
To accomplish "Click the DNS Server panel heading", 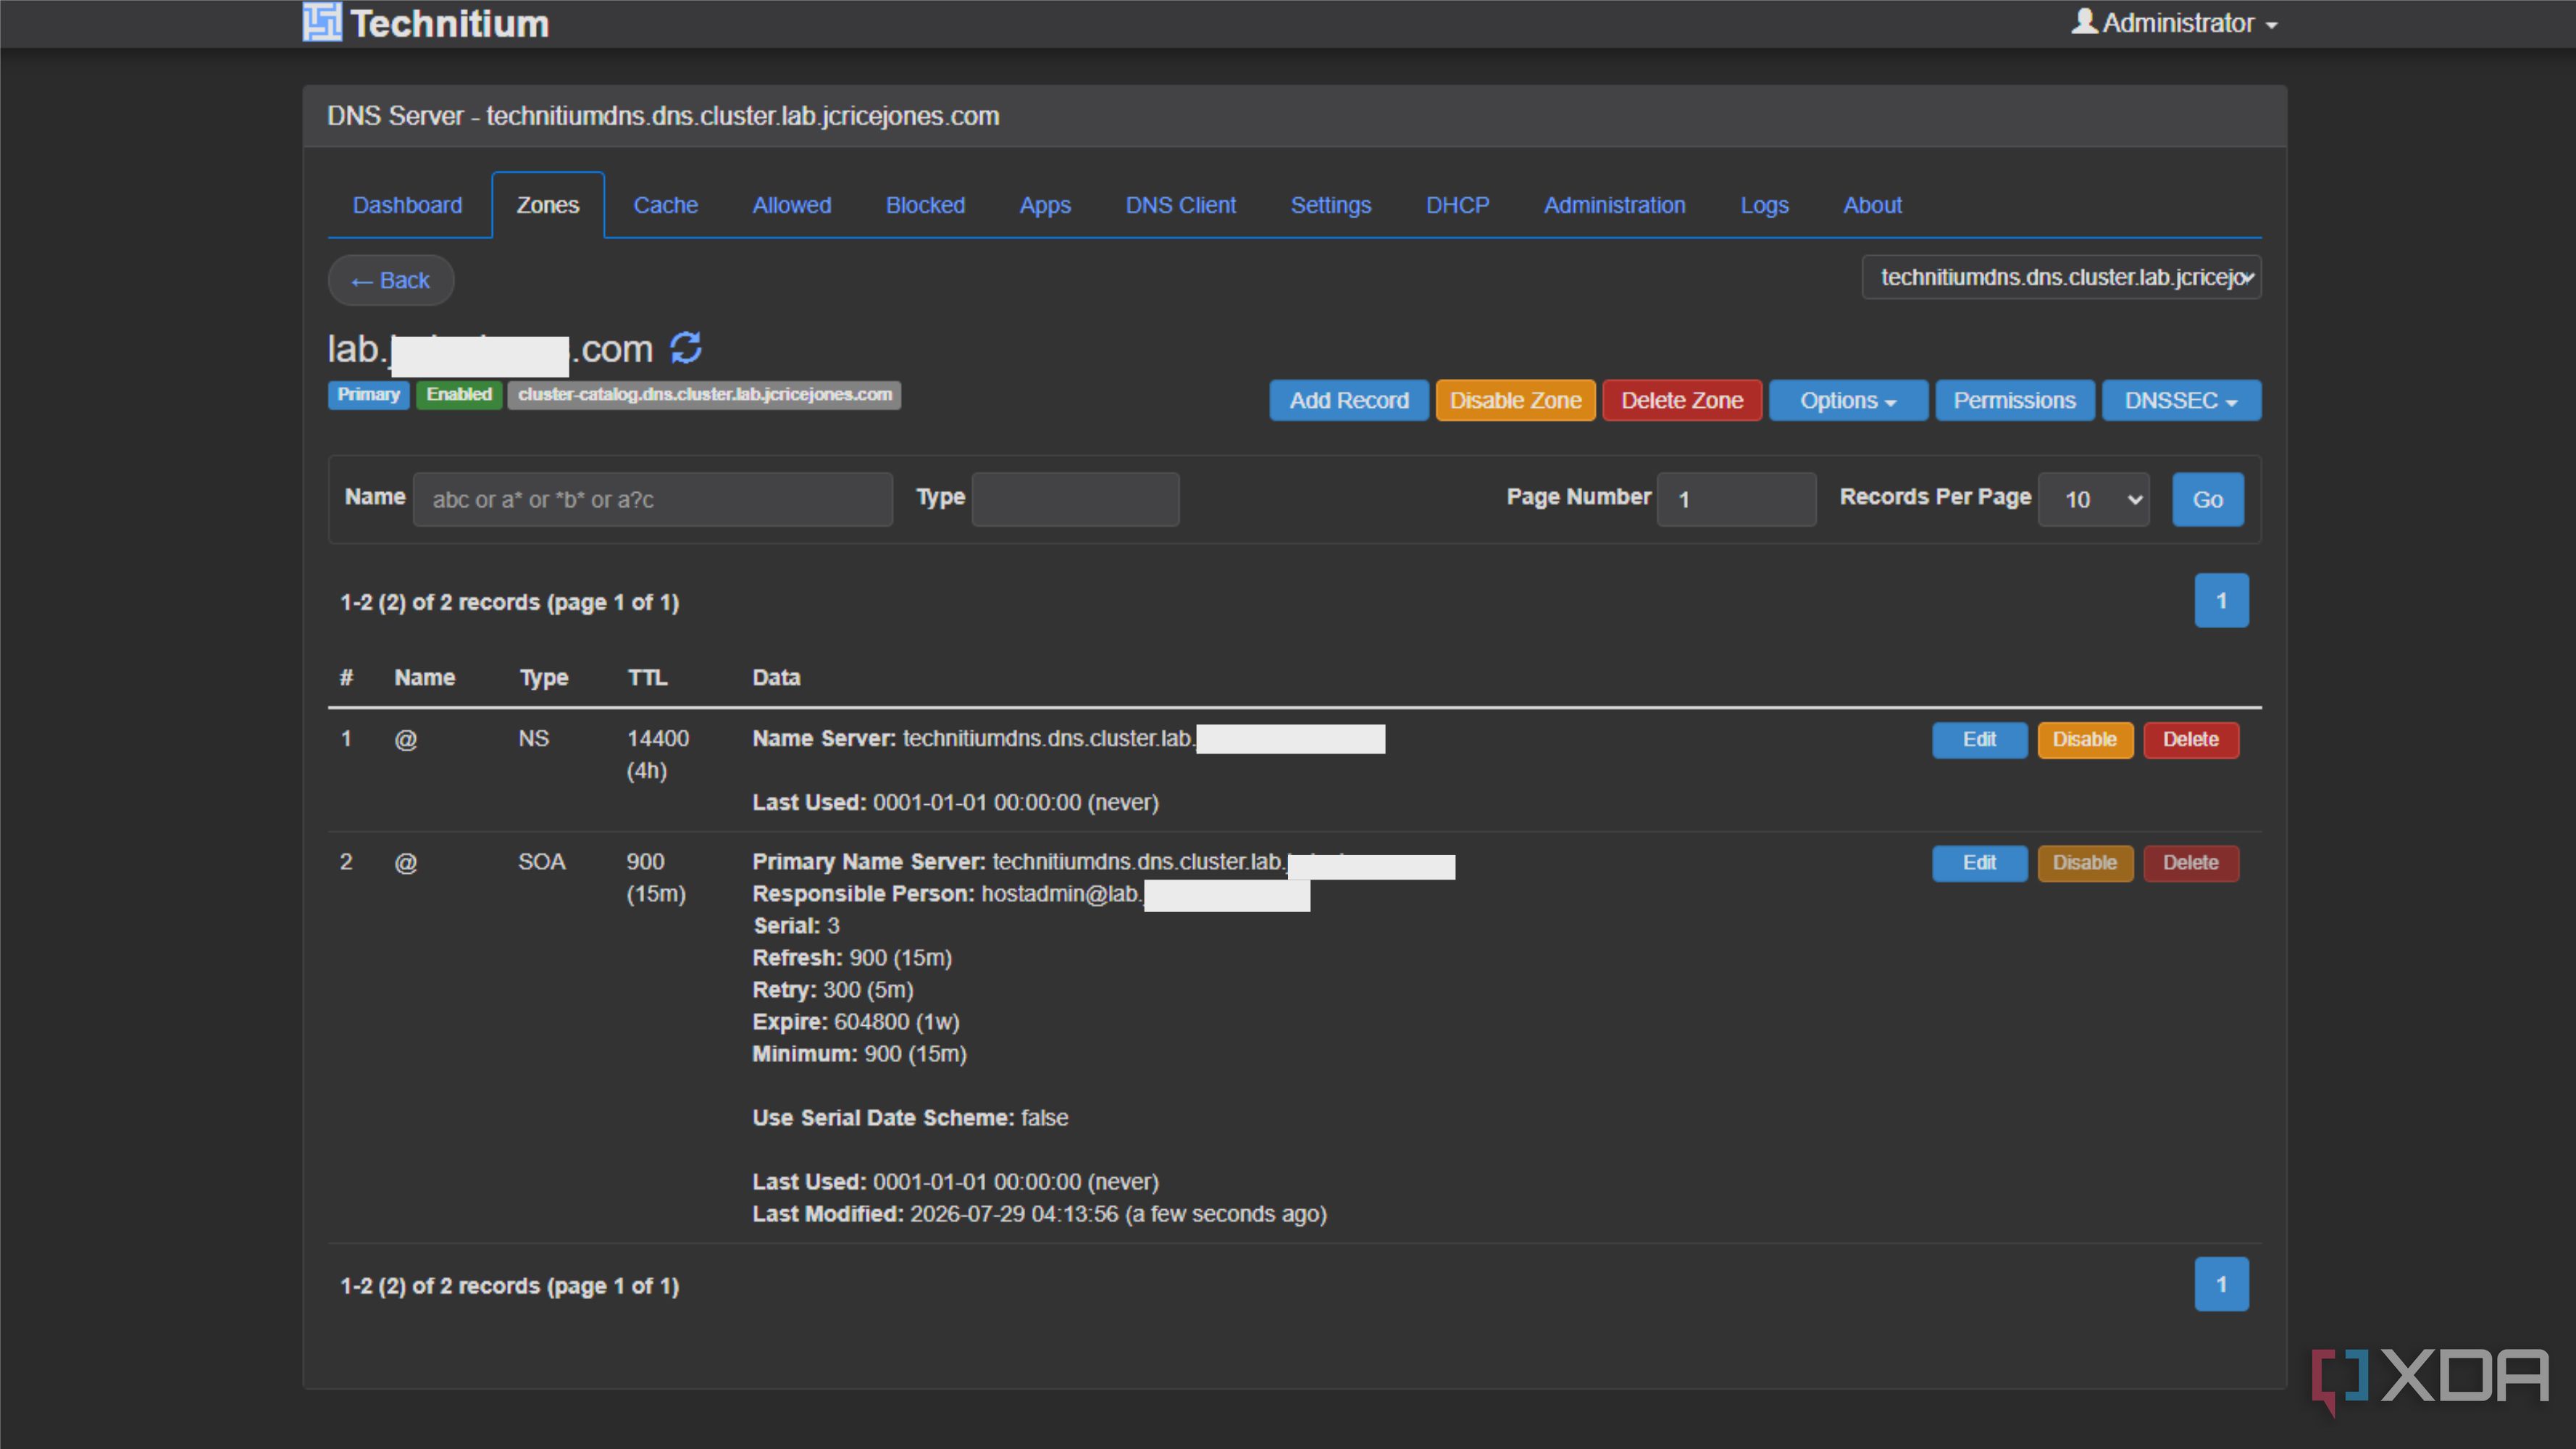I will pyautogui.click(x=663, y=116).
